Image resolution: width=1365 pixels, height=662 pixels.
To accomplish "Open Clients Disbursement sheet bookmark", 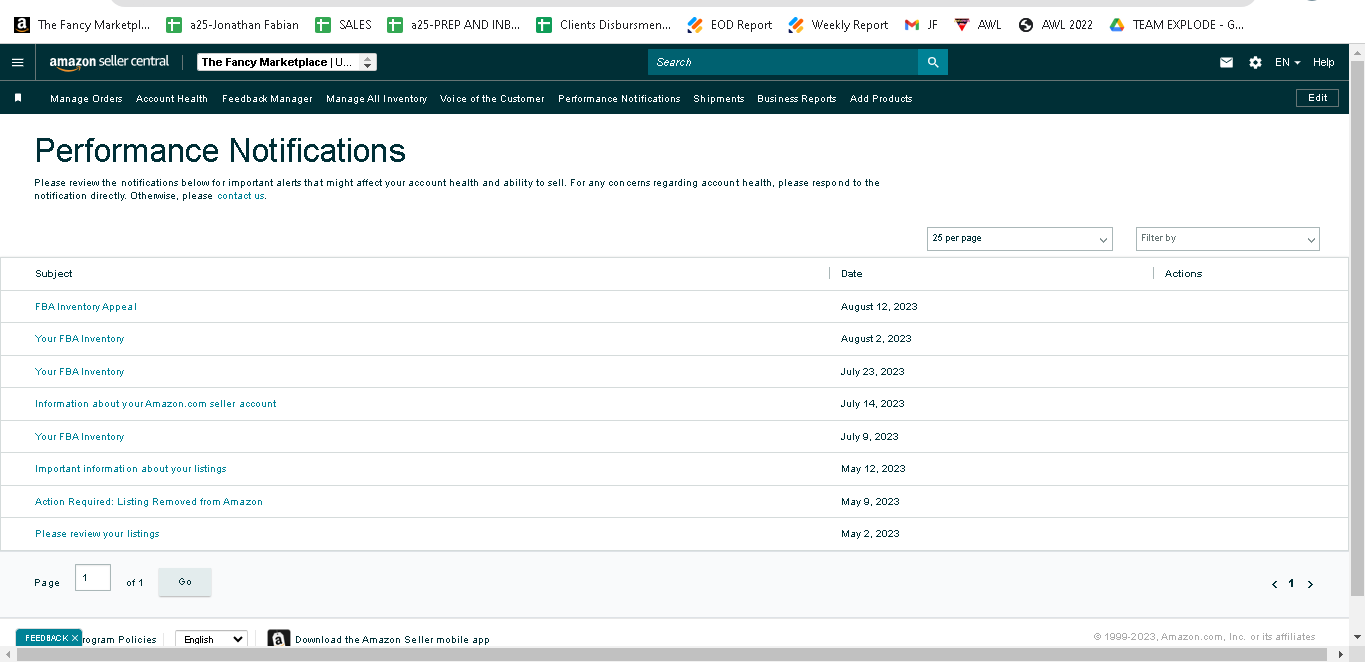I will coord(604,25).
